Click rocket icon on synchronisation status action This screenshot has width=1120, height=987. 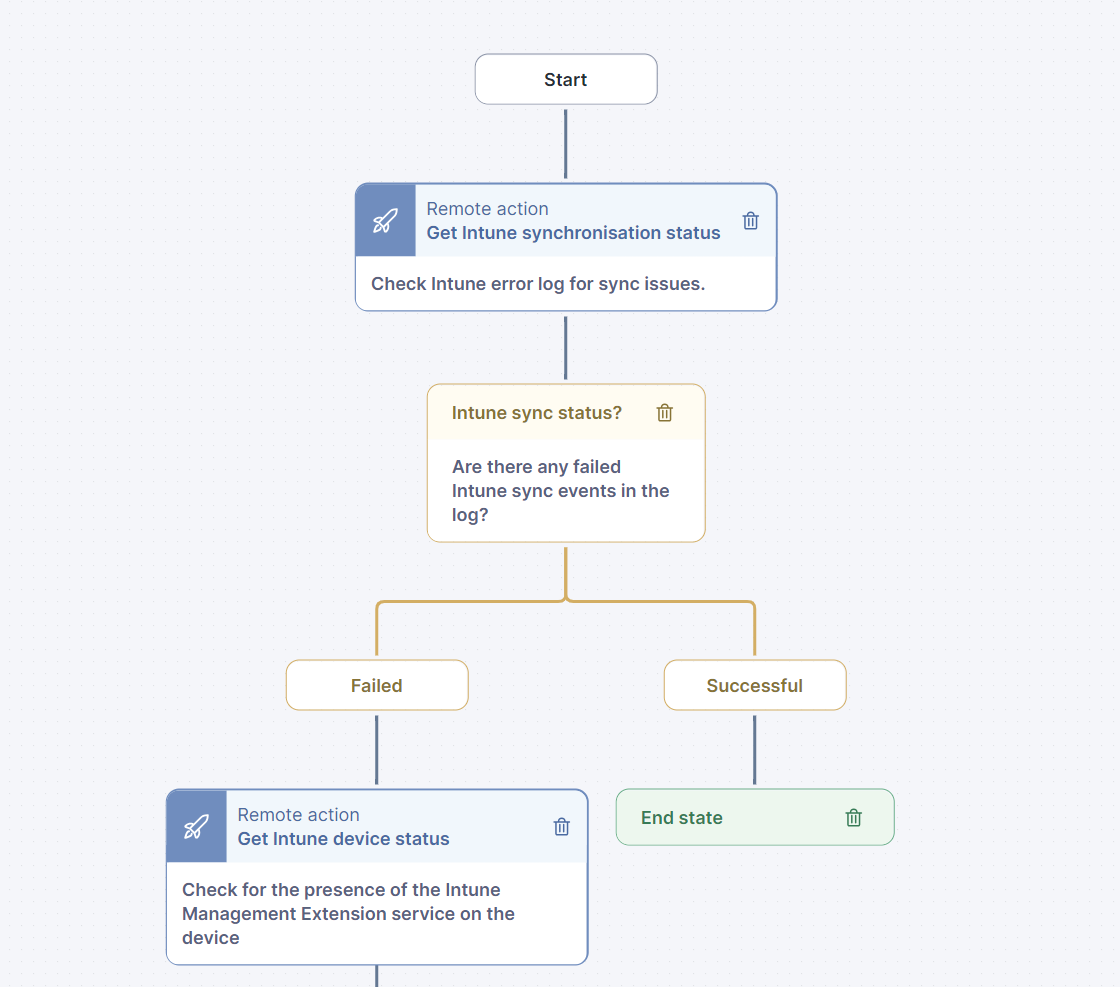click(x=385, y=221)
